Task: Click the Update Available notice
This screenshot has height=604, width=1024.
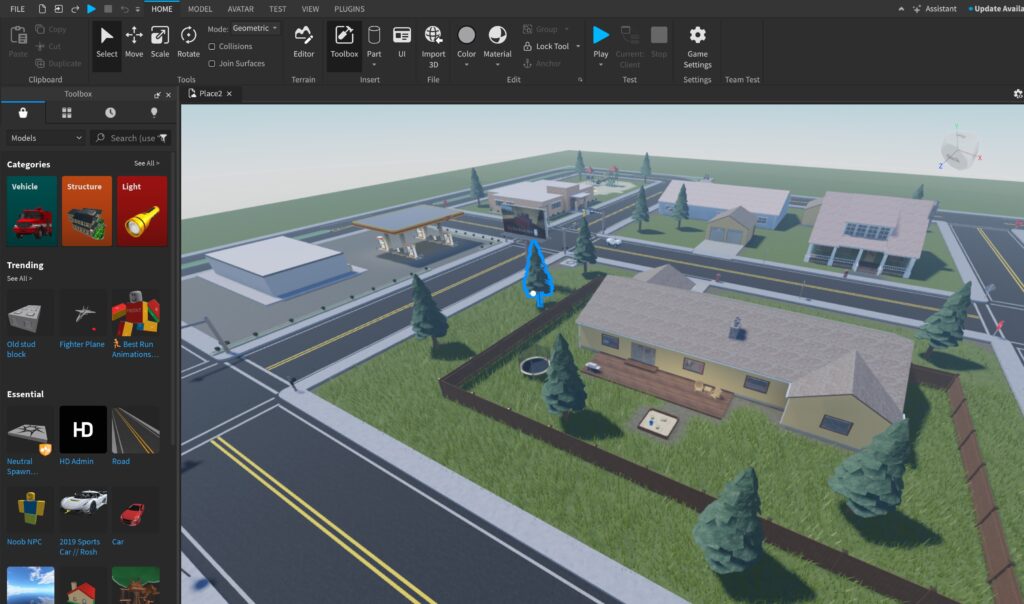Action: pyautogui.click(x=995, y=9)
